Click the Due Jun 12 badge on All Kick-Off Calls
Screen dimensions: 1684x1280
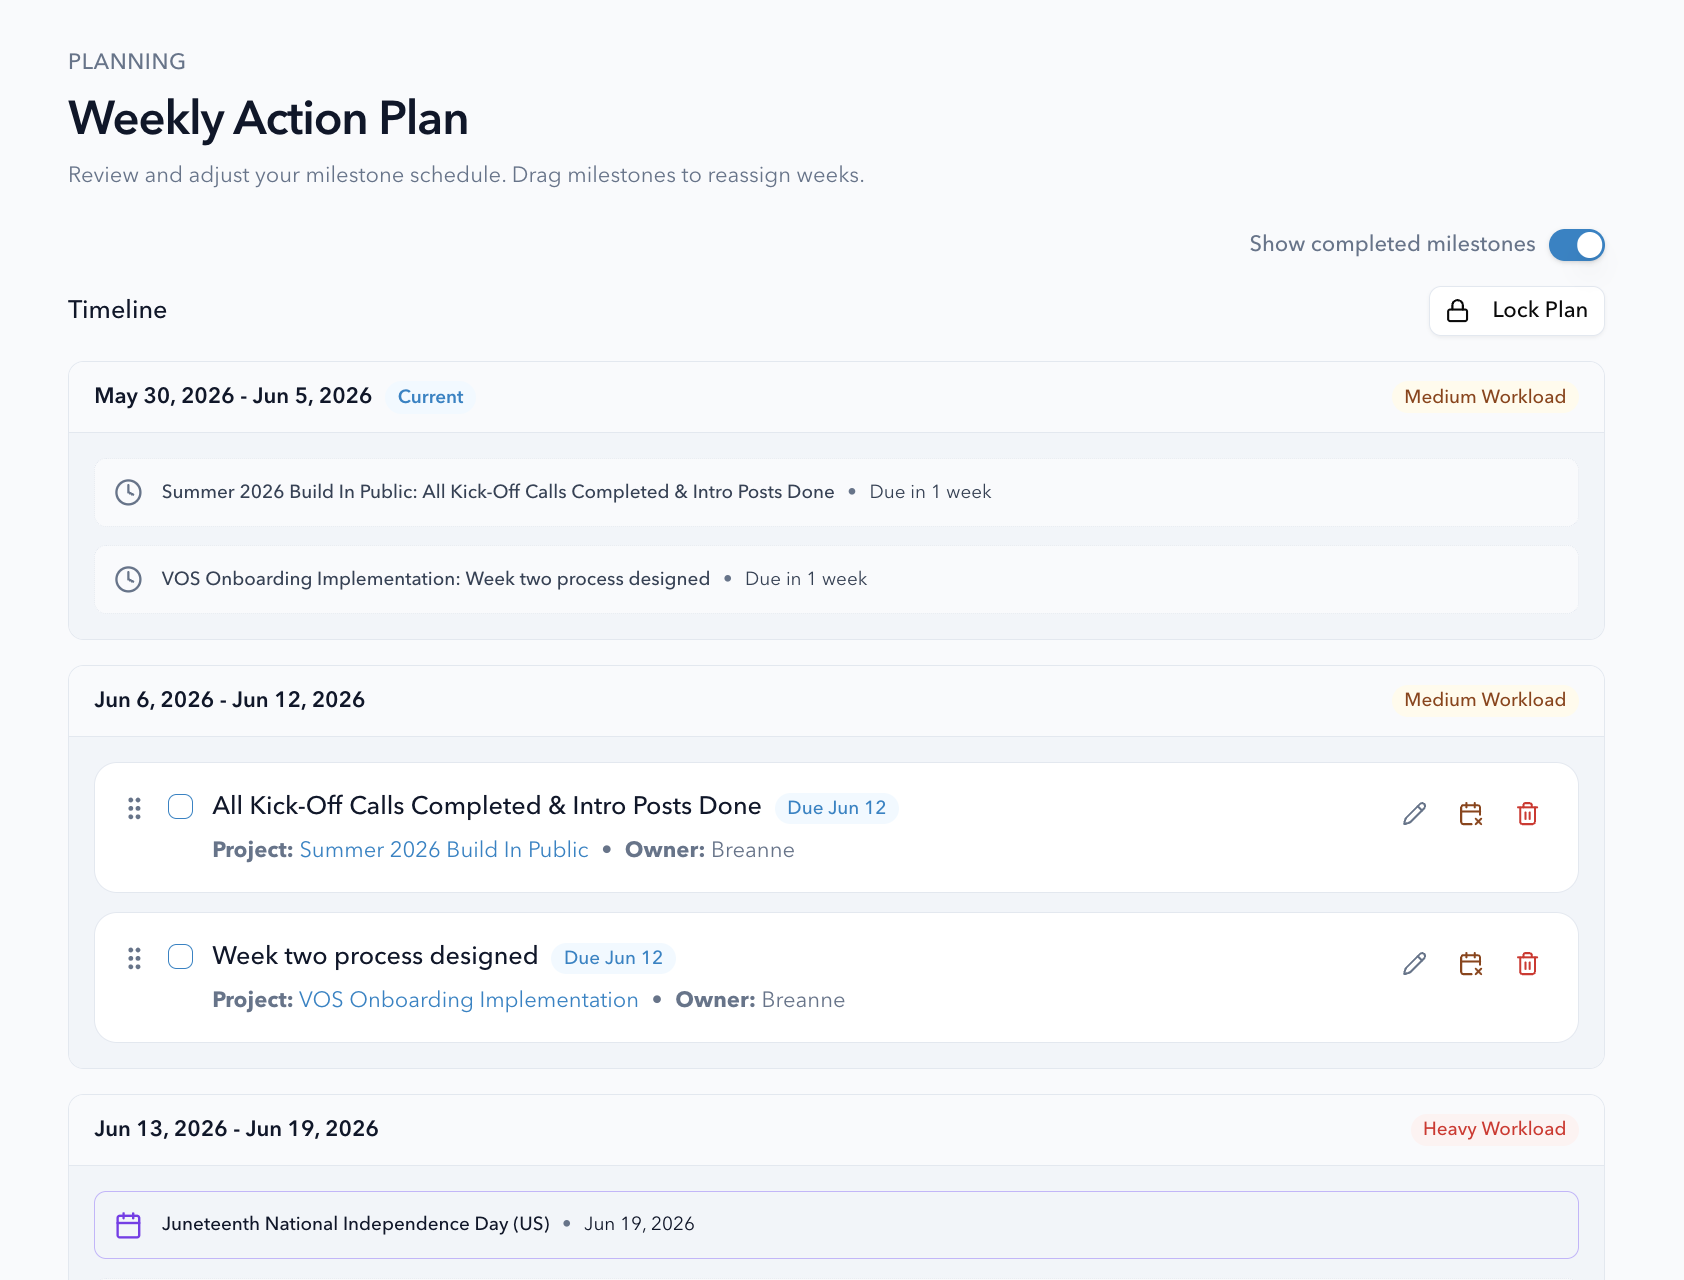837,808
